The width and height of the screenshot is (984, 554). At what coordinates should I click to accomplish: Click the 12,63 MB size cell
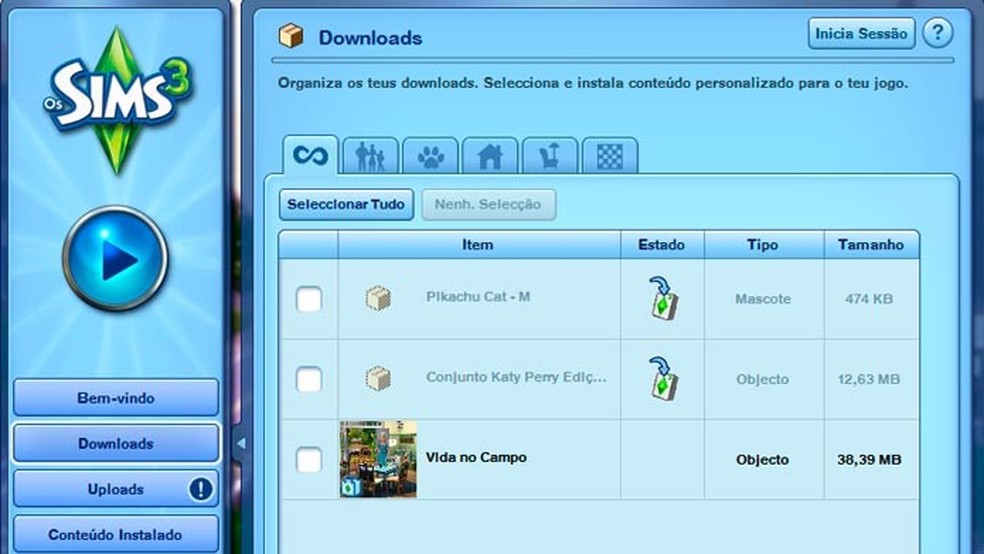[869, 380]
